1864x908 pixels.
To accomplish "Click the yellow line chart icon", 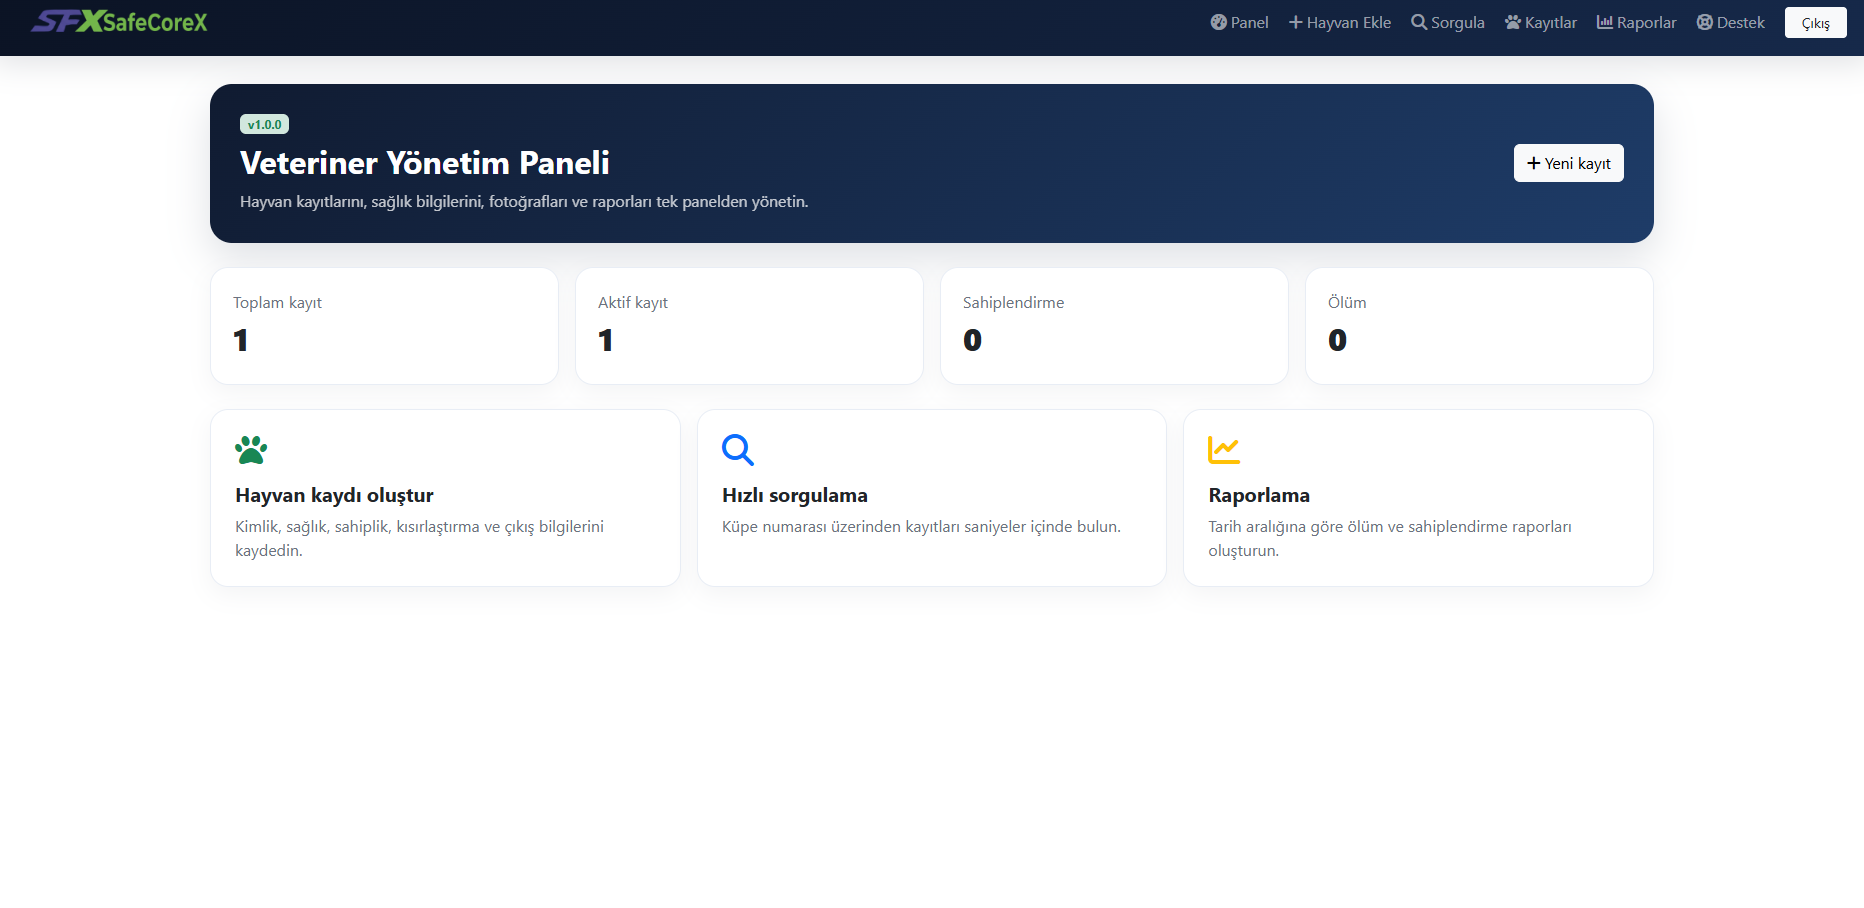I will [1224, 450].
